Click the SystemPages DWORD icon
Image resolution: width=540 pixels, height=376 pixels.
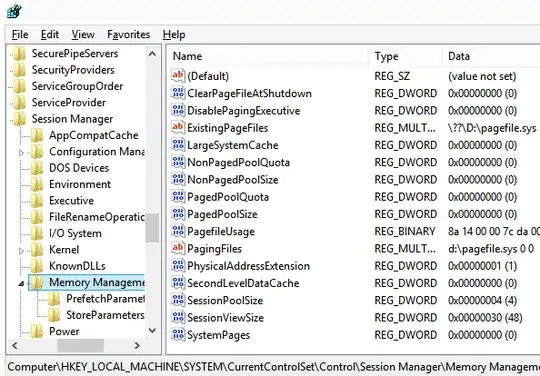[x=178, y=335]
